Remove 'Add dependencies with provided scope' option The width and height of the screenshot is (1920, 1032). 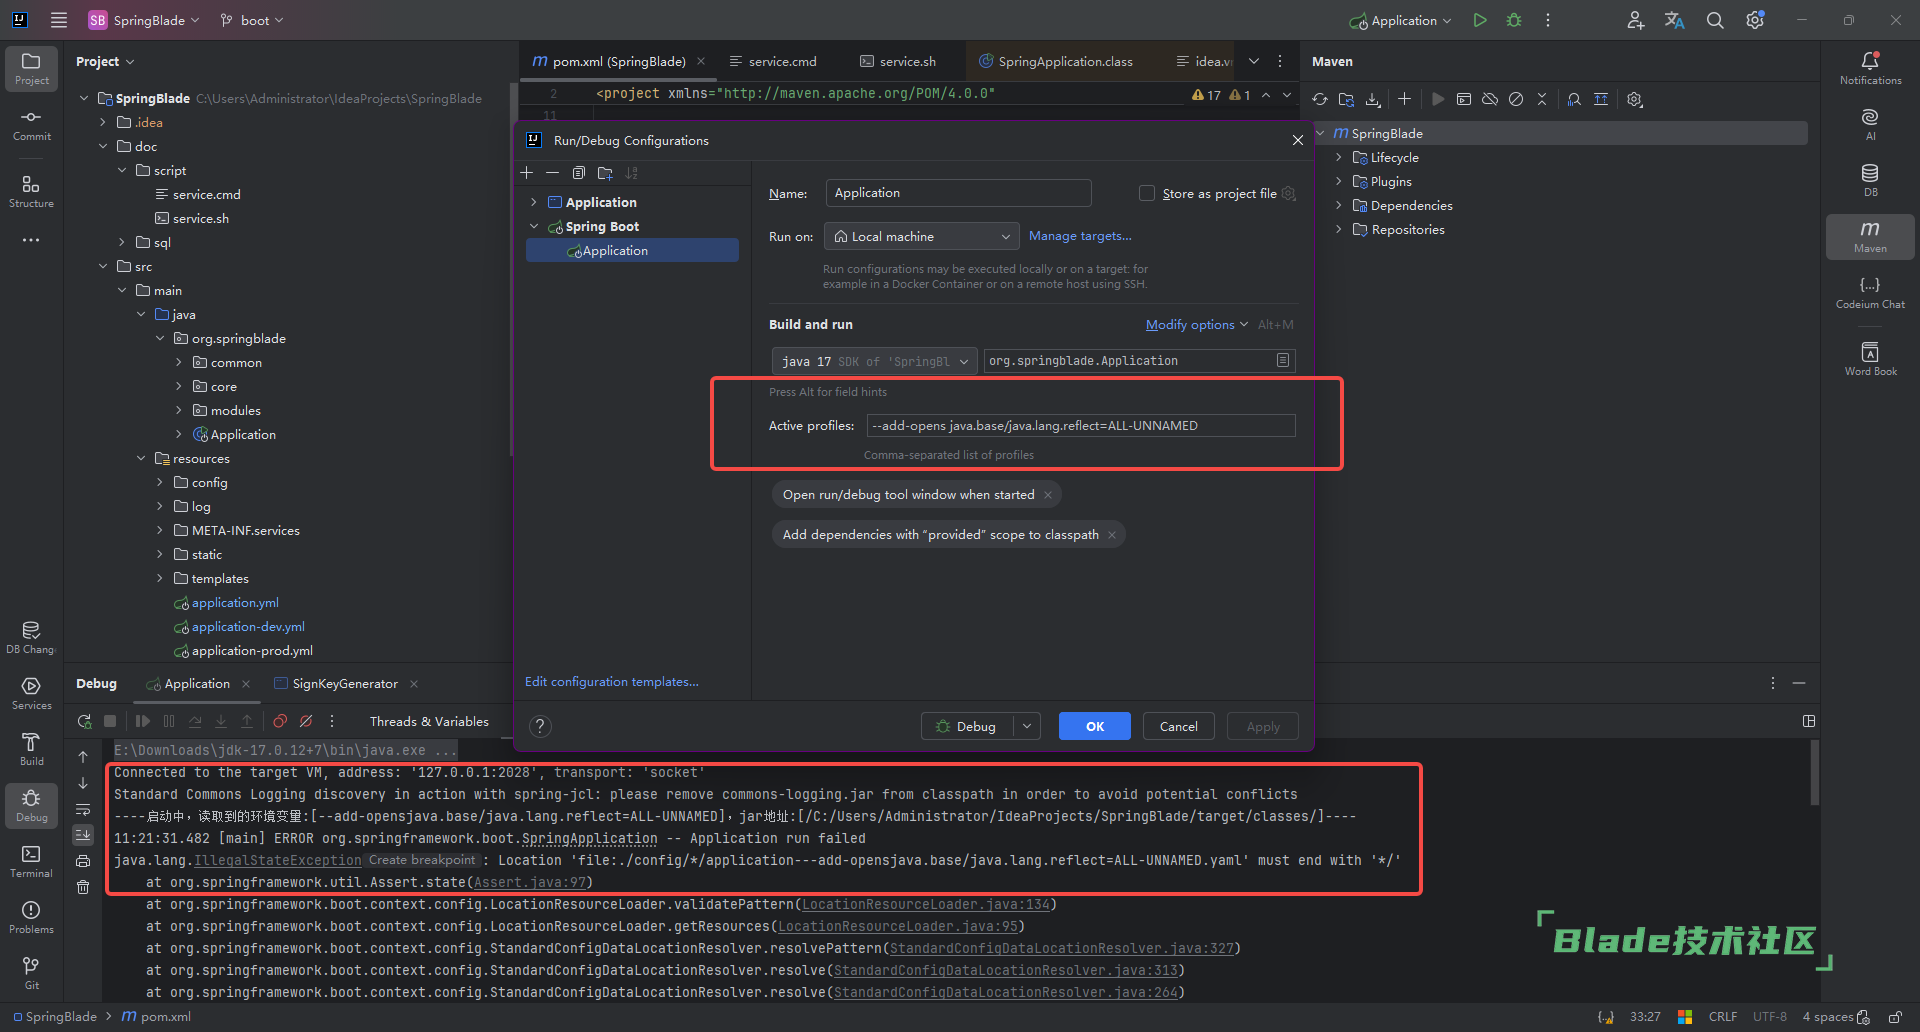[x=1112, y=535]
